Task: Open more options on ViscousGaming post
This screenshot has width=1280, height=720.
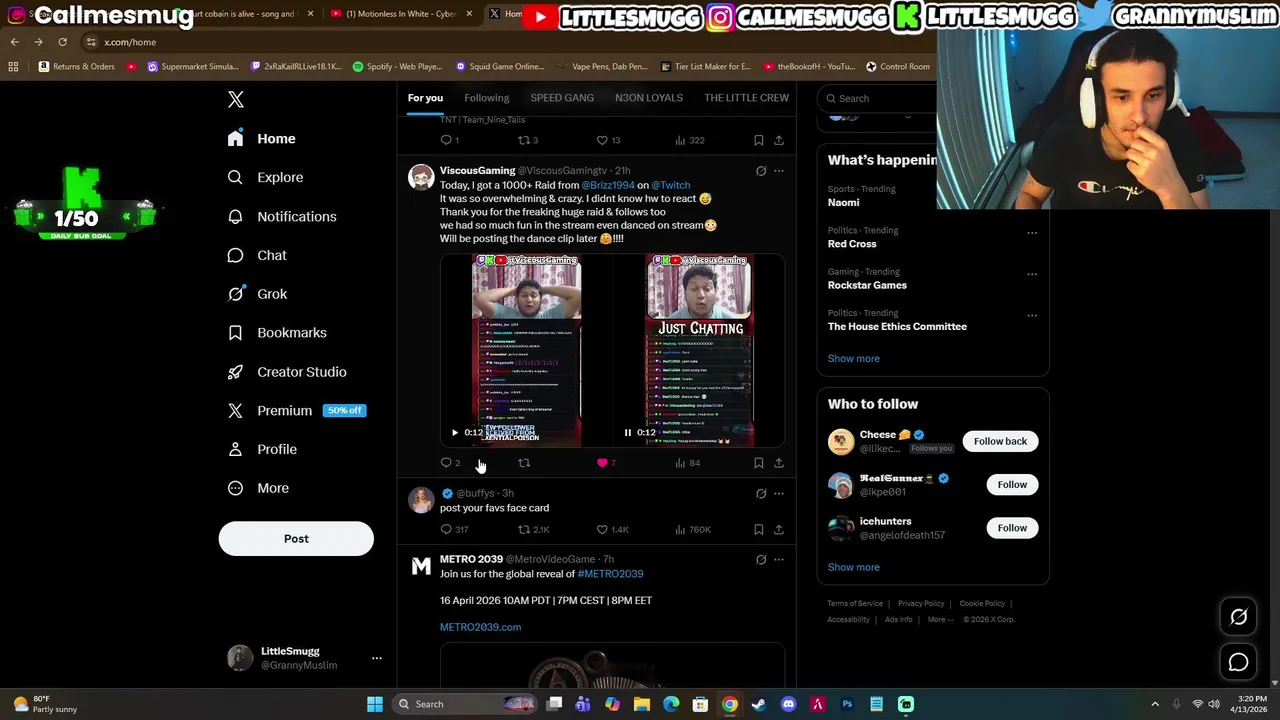Action: tap(779, 171)
